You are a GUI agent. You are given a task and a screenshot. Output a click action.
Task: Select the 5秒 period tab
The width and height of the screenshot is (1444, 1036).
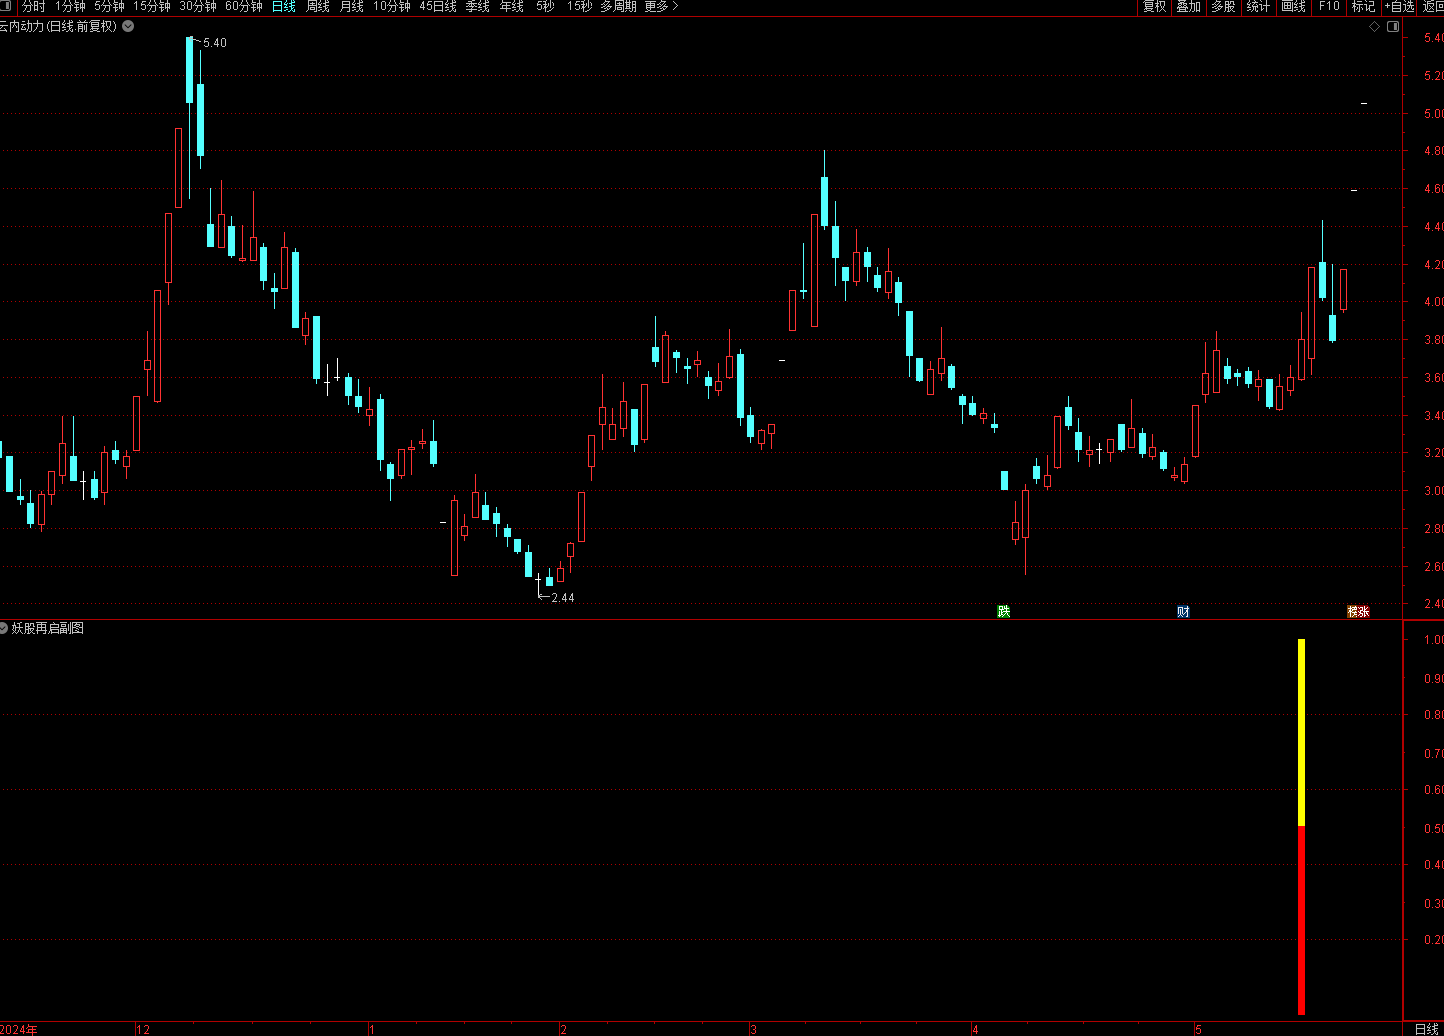coord(544,7)
